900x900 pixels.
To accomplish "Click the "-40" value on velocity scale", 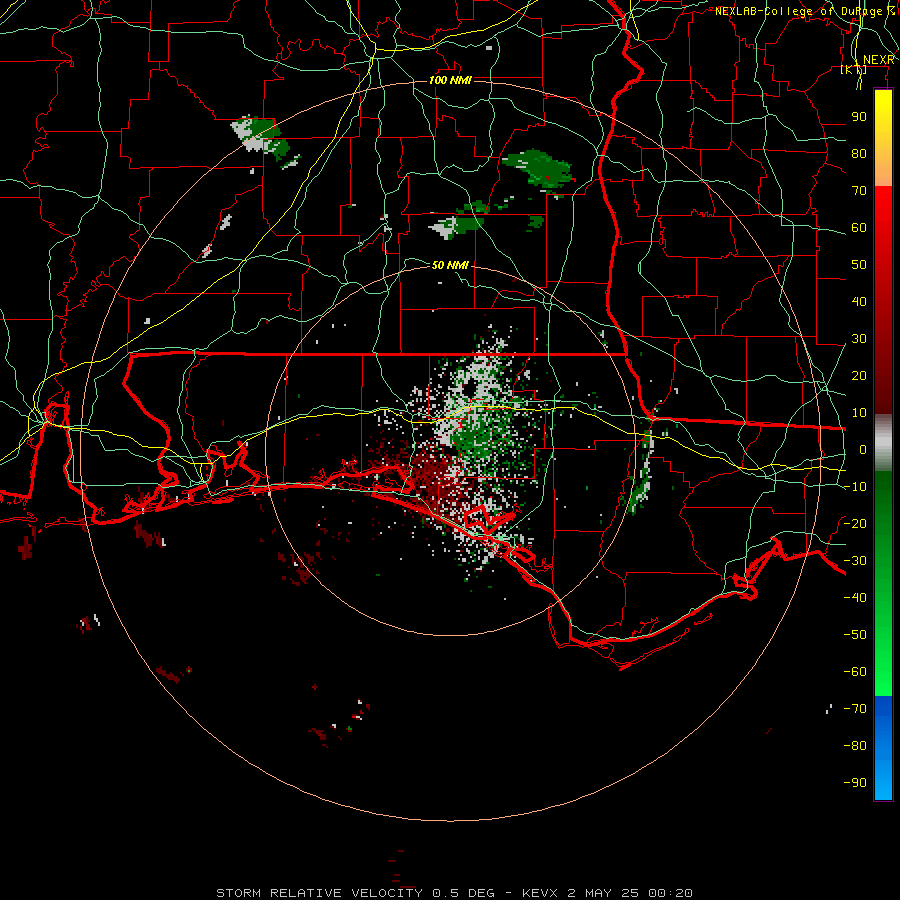I will [855, 598].
